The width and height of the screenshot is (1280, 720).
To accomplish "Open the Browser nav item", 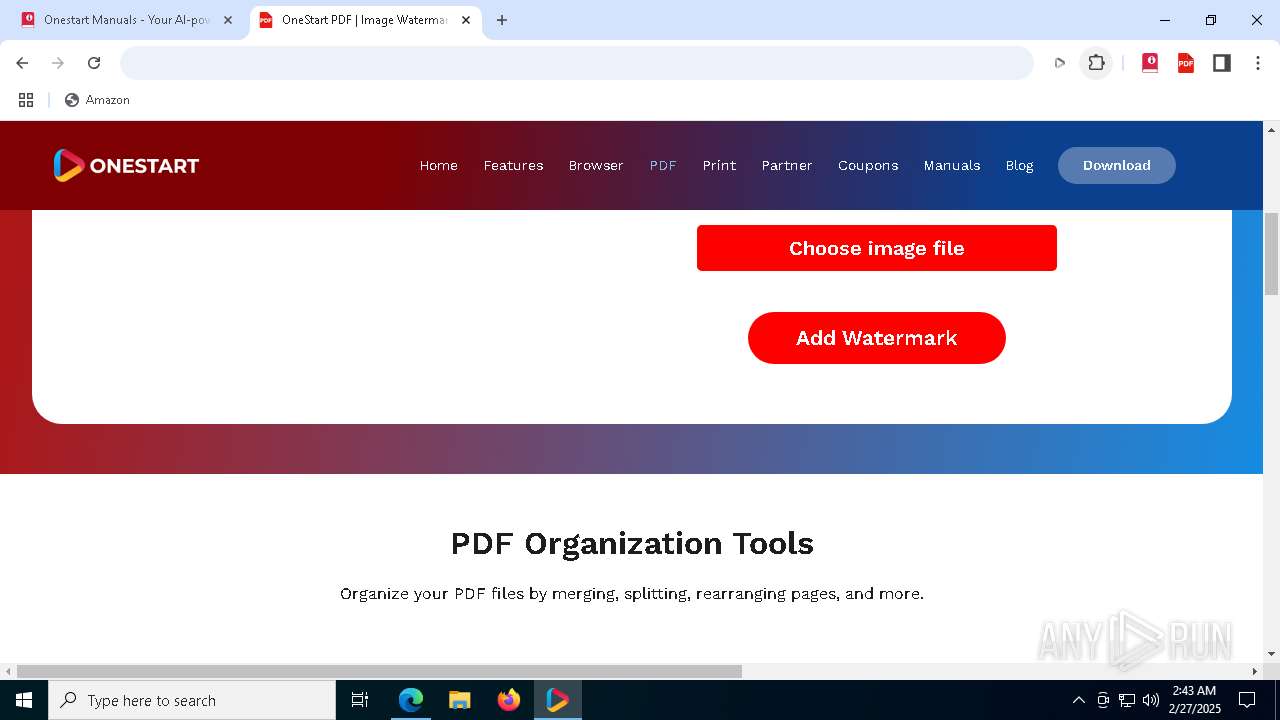I will tap(596, 165).
